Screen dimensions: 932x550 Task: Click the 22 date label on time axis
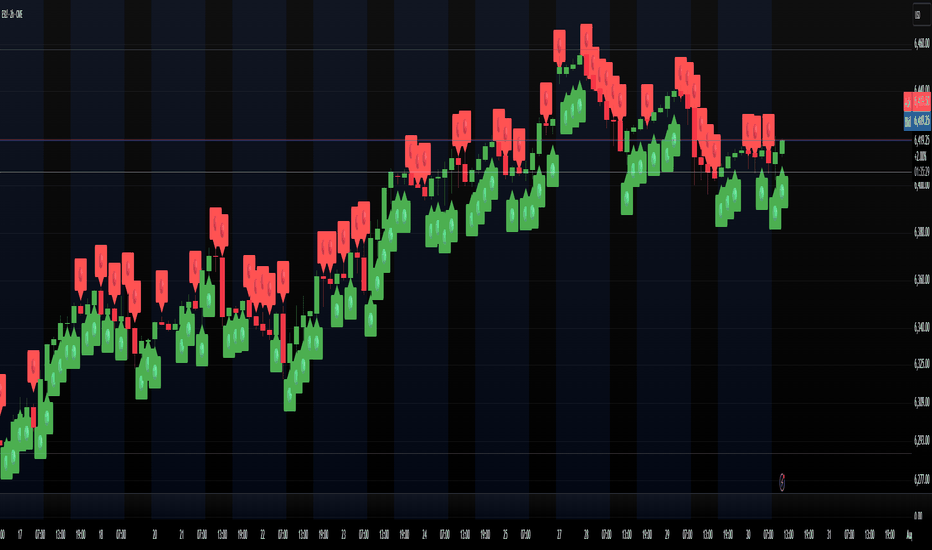point(263,535)
